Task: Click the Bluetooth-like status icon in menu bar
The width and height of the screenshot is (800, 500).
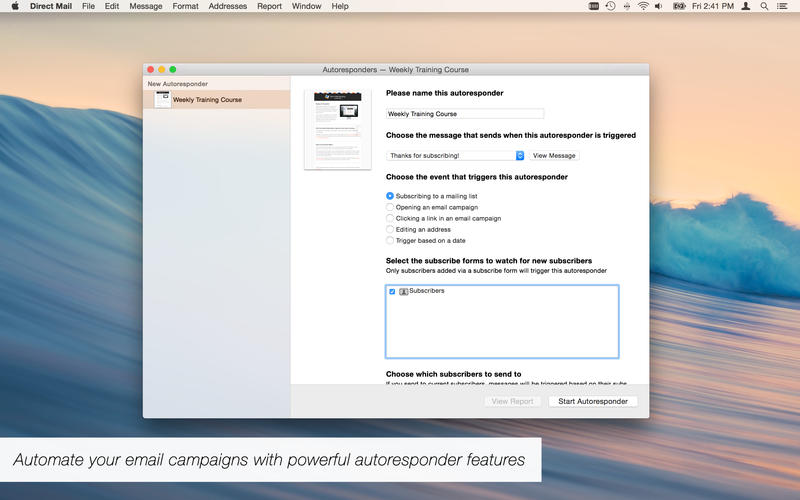Action: [x=627, y=6]
